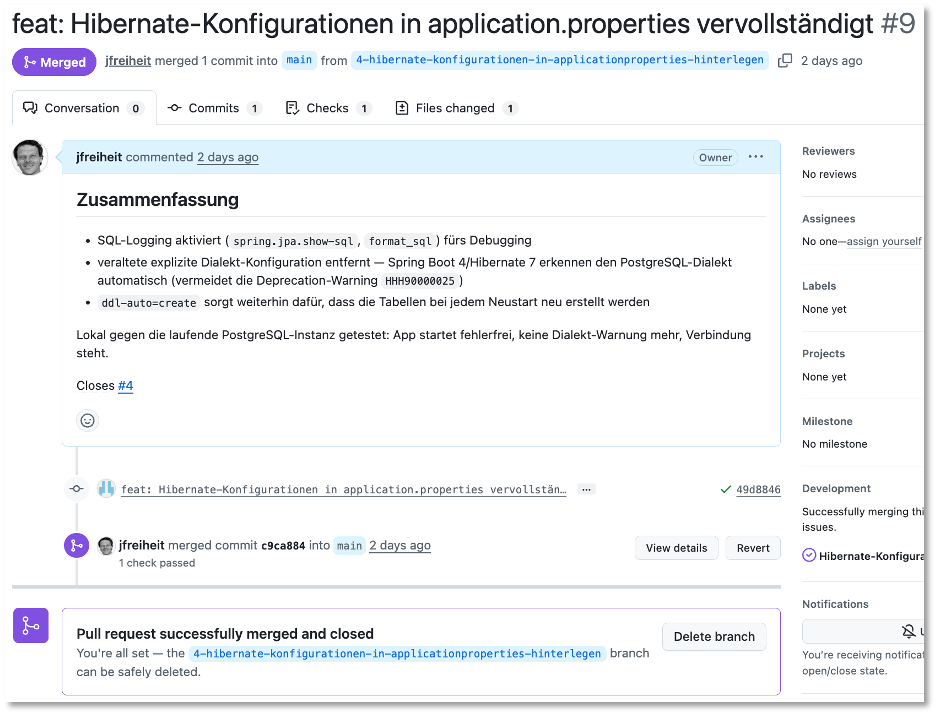The height and width of the screenshot is (716, 938).
Task: Click branch name in merged and closed box
Action: pos(397,653)
